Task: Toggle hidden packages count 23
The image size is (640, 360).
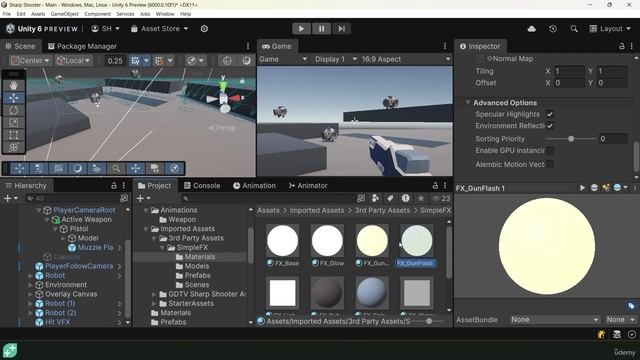Action: click(441, 198)
